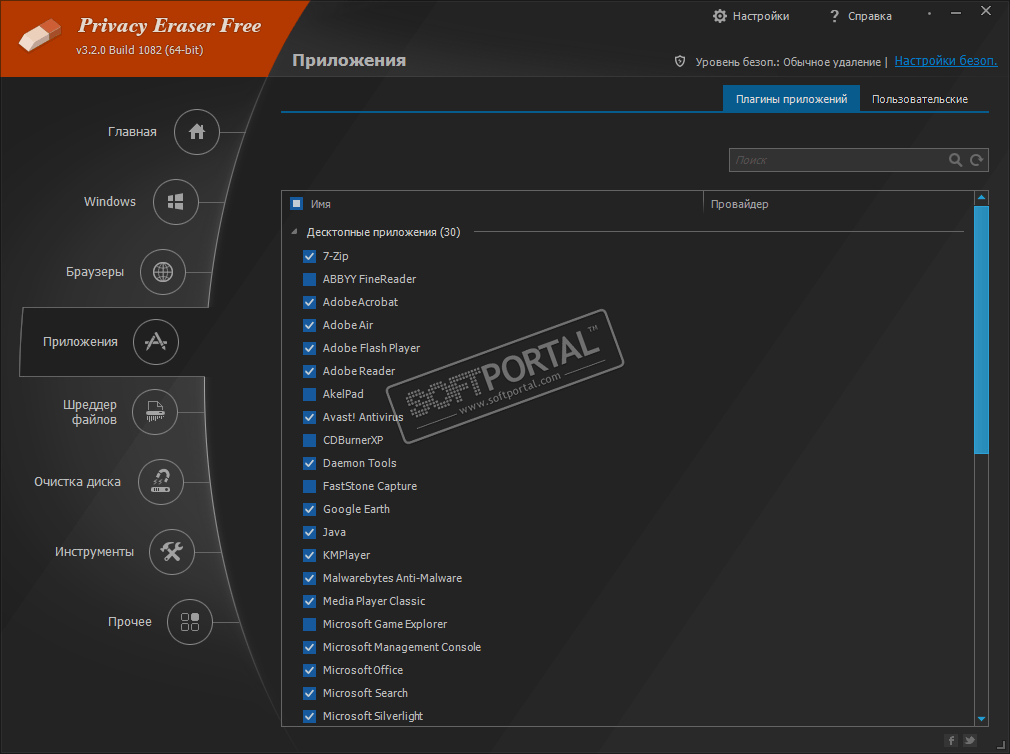Select the Adobe Flash Player row text
This screenshot has height=754, width=1010.
371,348
